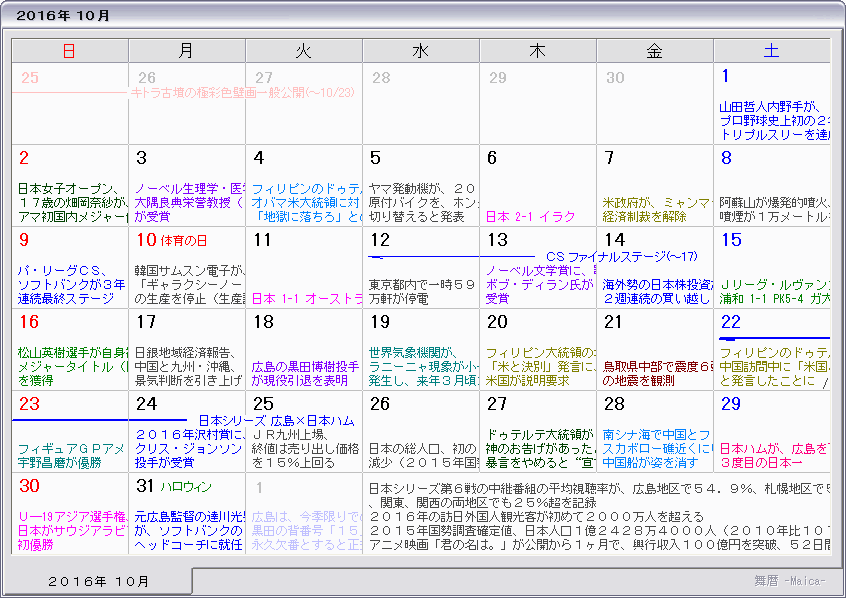Select the 水 (Wednesday) column header
Screen dimensions: 846x598
(421, 49)
